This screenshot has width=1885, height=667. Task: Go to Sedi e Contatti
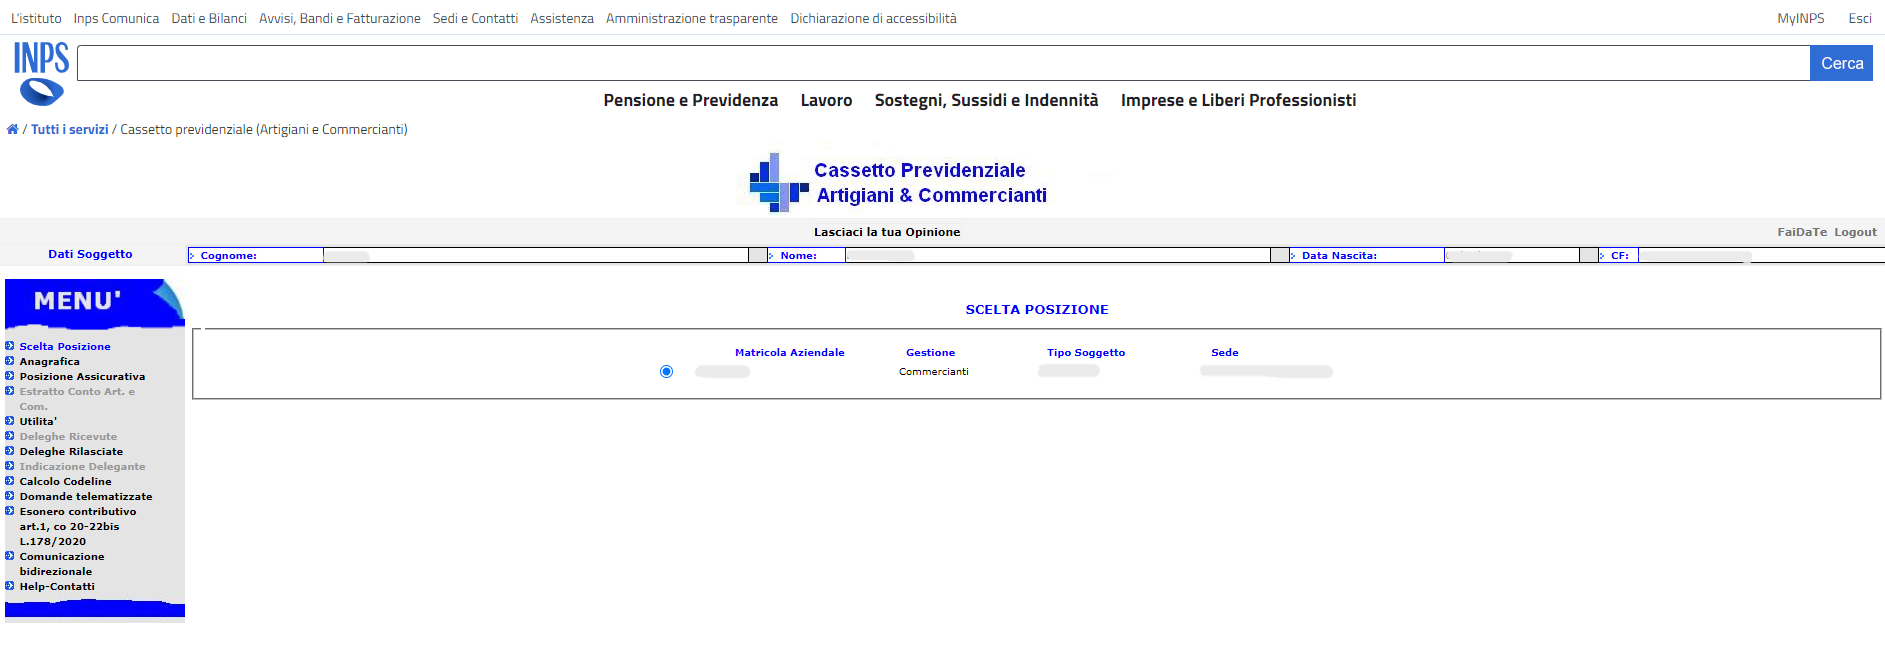(x=475, y=18)
